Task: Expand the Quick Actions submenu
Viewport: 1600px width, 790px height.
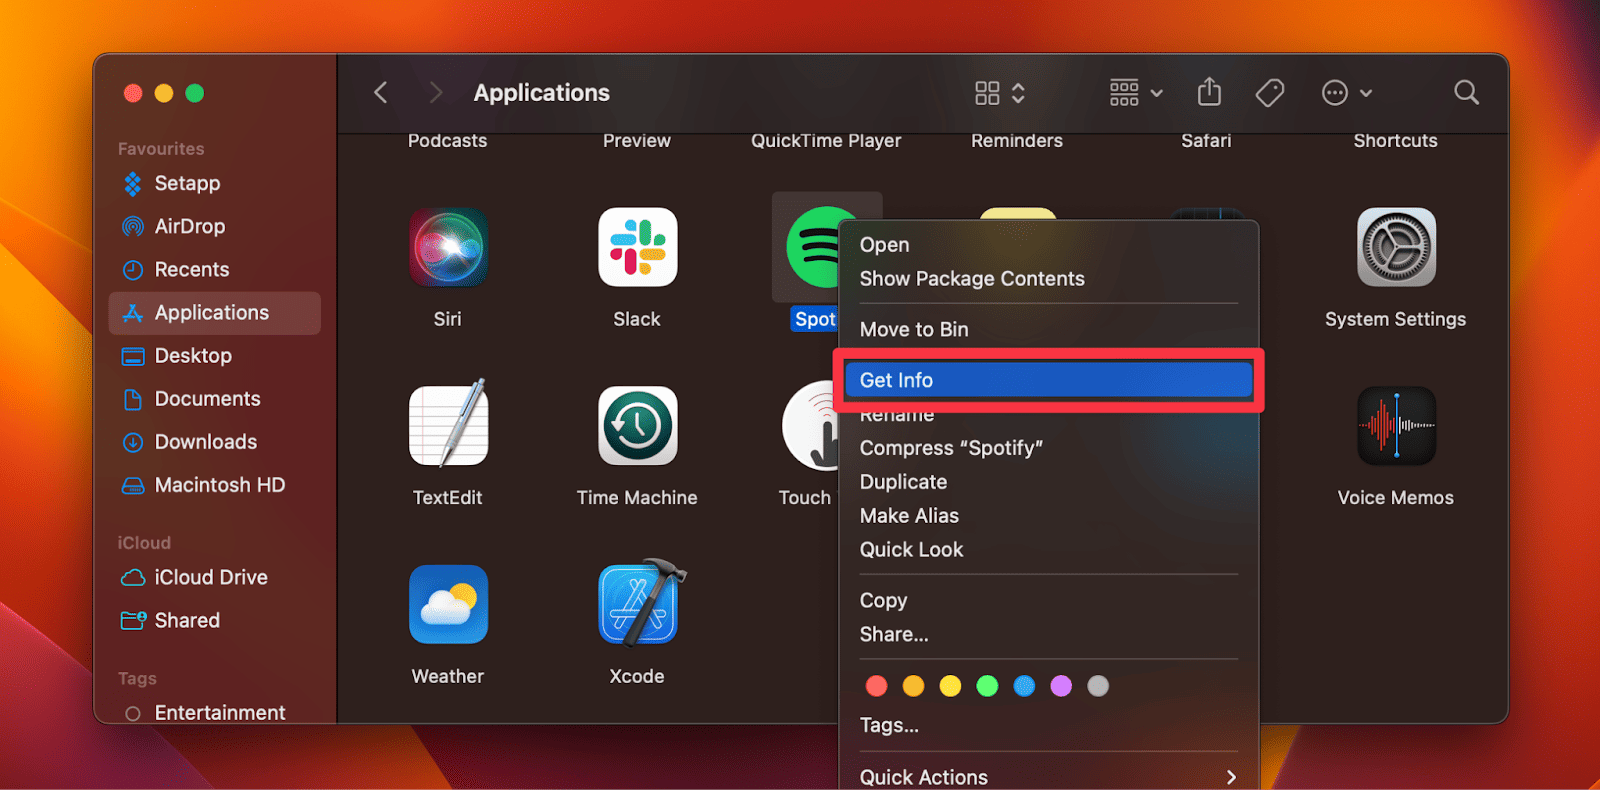Action: (1048, 777)
